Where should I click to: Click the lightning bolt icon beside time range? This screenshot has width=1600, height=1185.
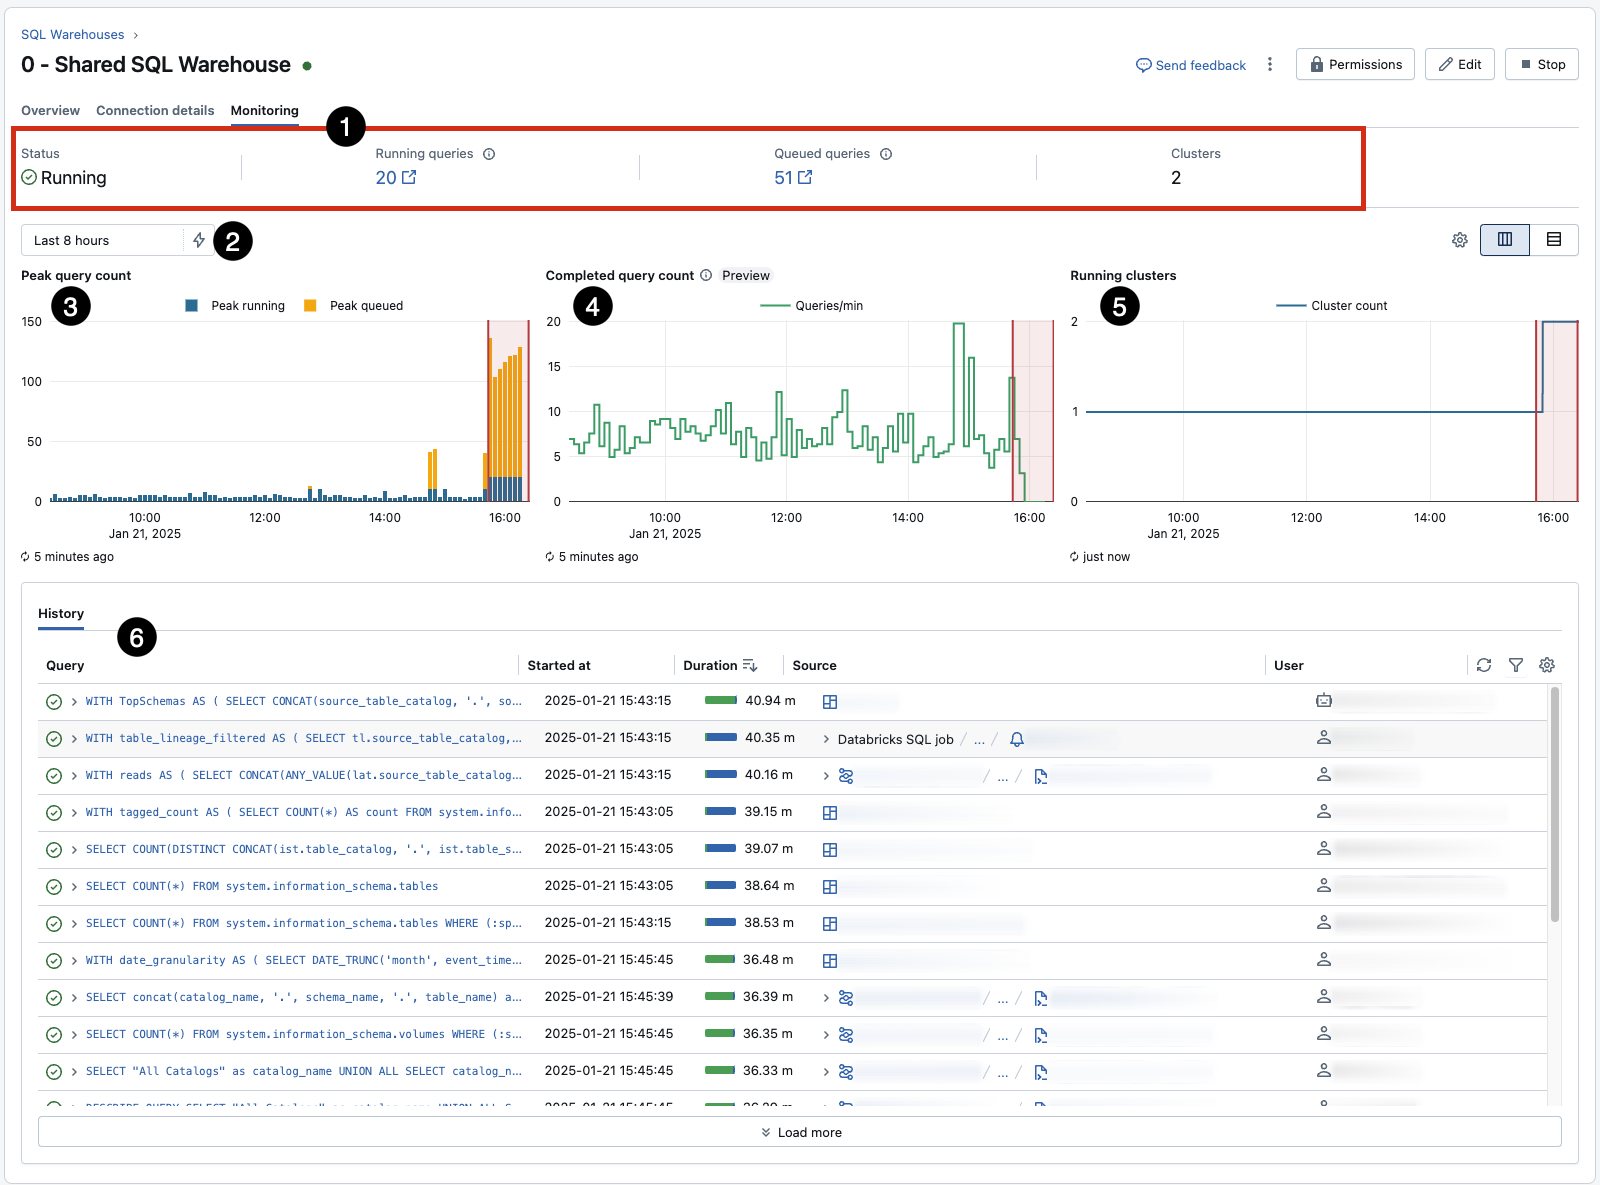pos(199,240)
